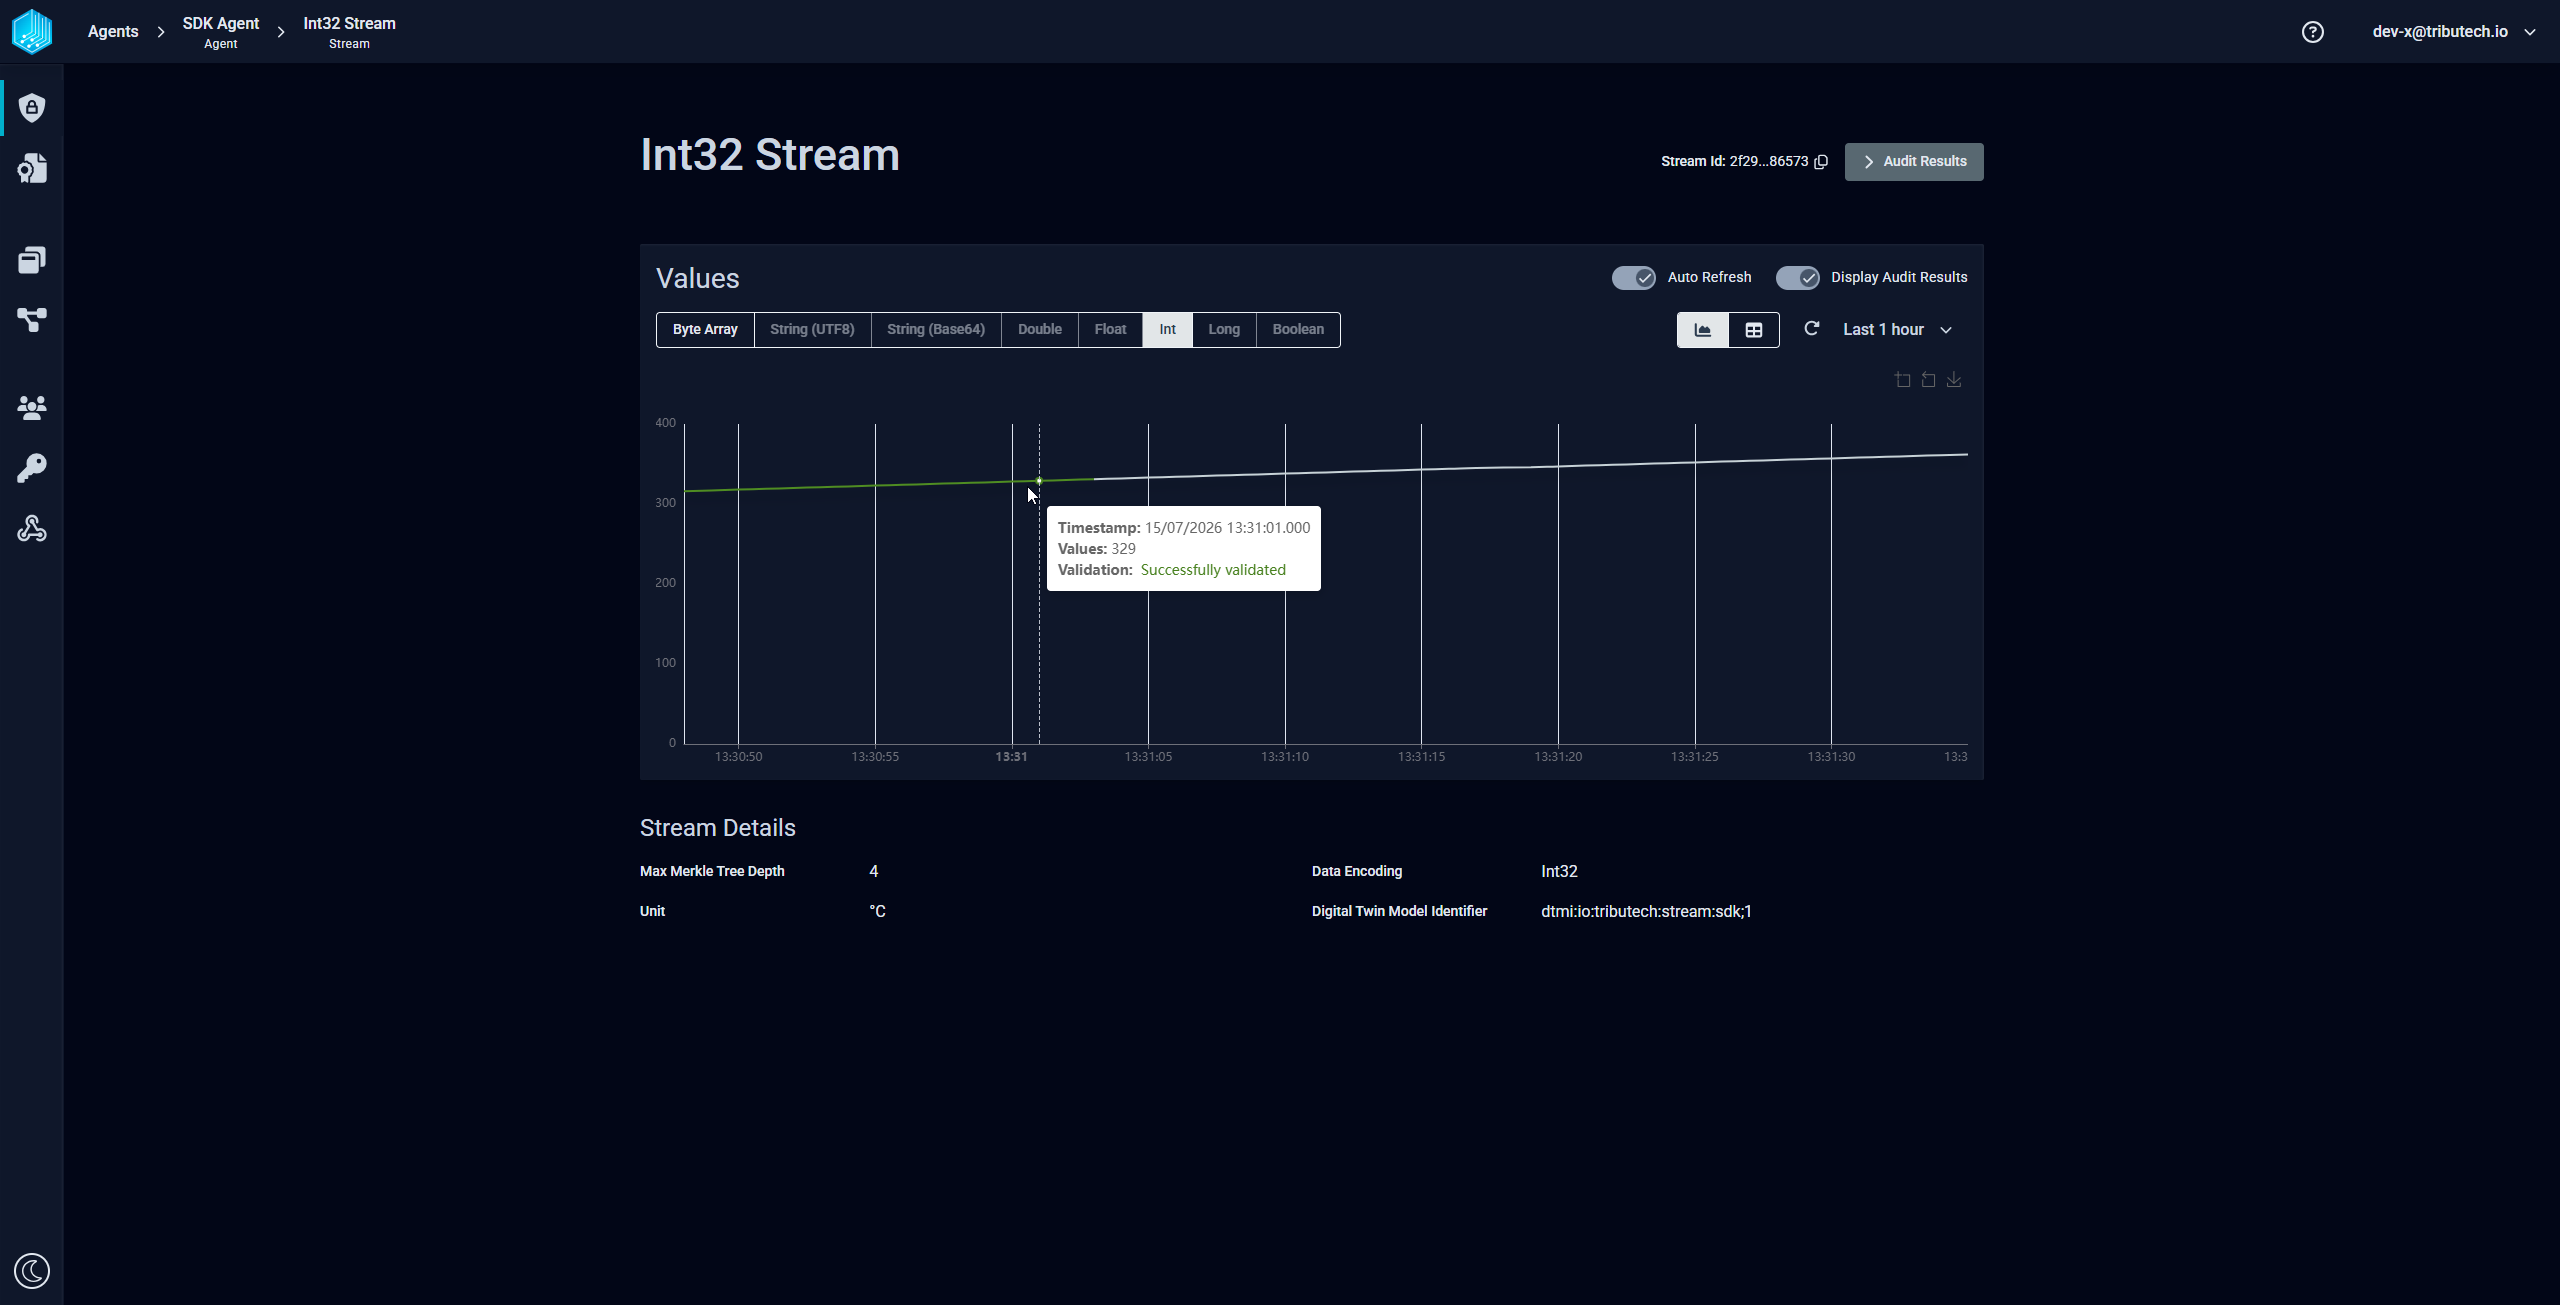
Task: Click the Data Encoding value Int32
Action: tap(1559, 872)
